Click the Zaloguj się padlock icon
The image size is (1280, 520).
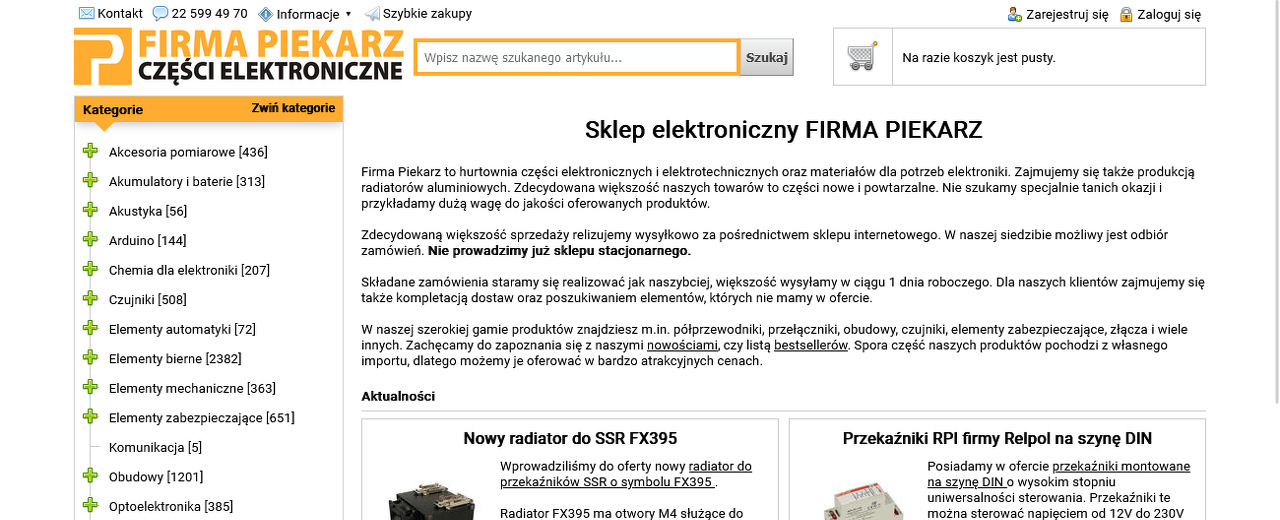(x=1126, y=15)
